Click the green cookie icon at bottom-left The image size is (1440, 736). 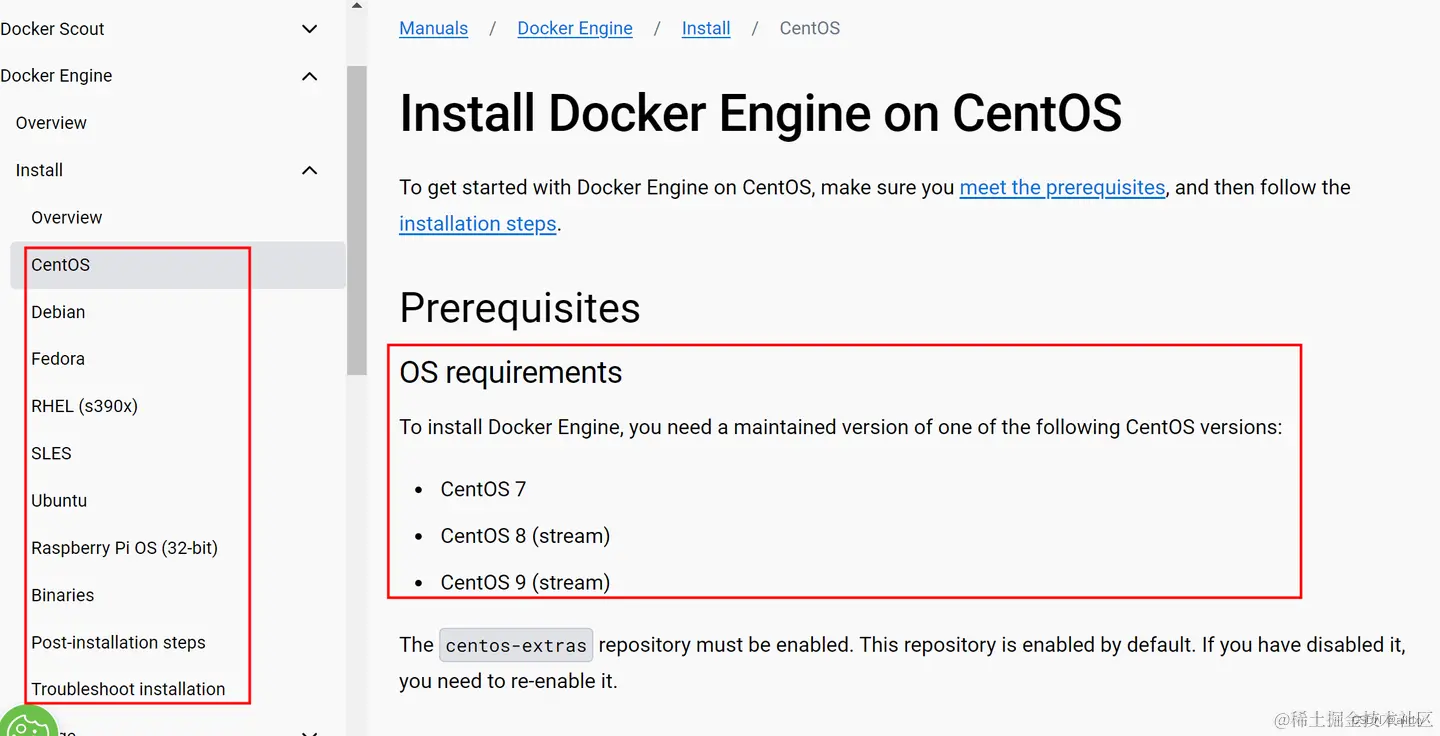click(27, 722)
